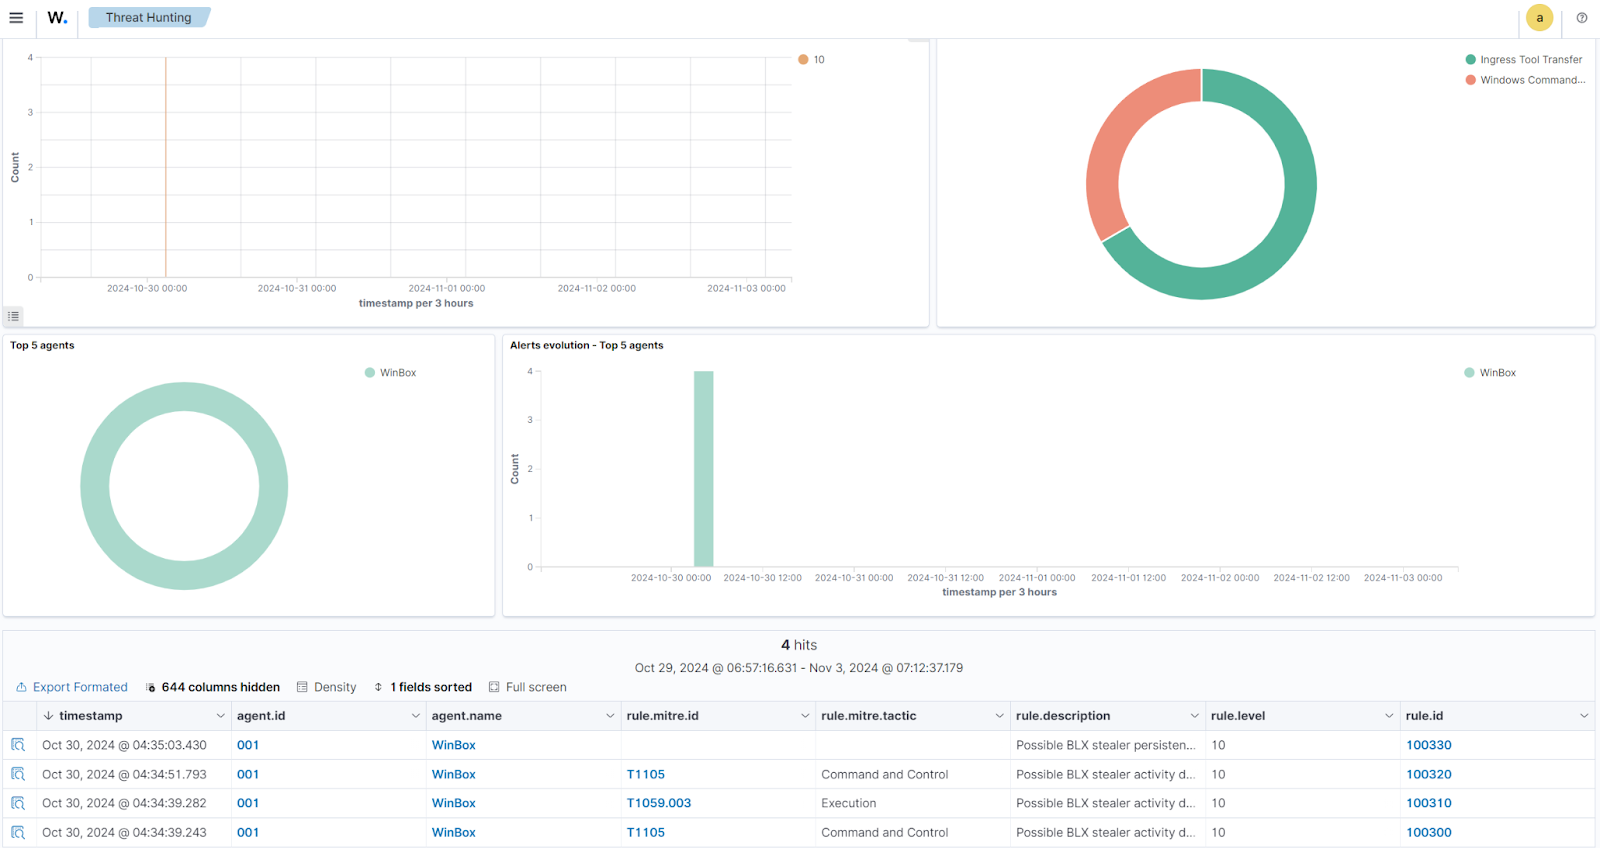This screenshot has width=1600, height=848.
Task: Click the Wazuh W. logo
Action: point(57,18)
